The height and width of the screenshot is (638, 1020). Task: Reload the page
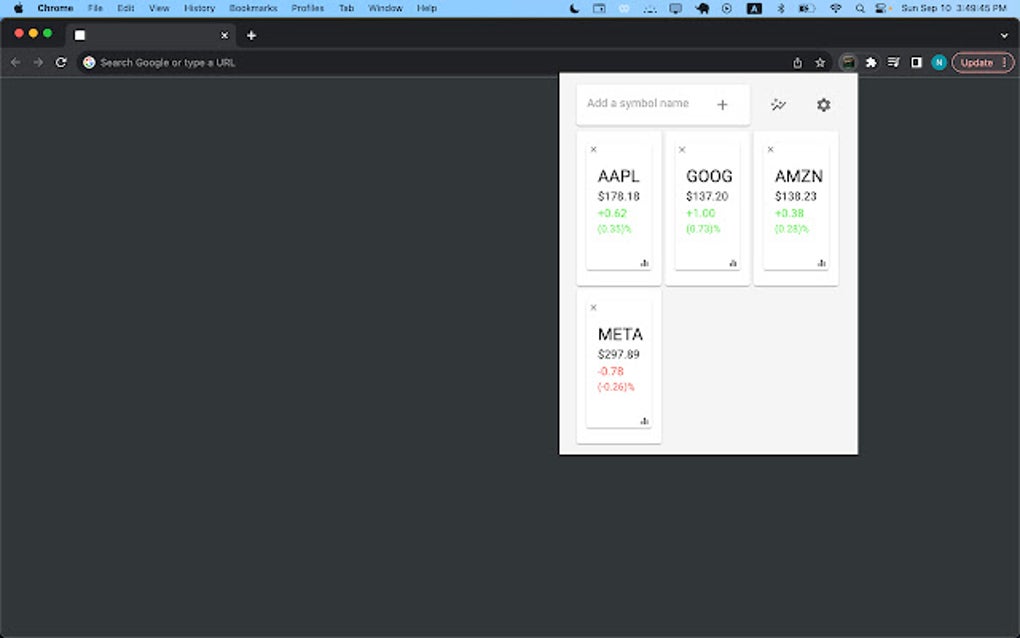(x=61, y=62)
